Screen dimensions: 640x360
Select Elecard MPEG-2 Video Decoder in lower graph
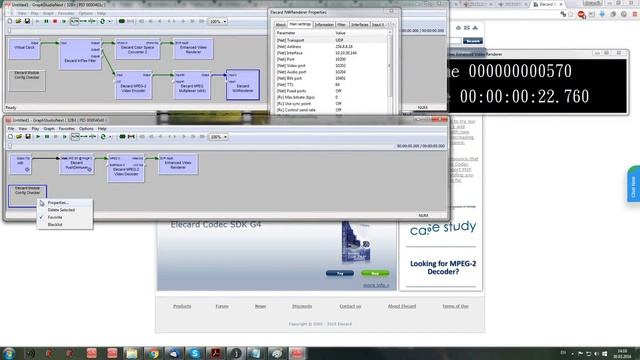(x=126, y=168)
